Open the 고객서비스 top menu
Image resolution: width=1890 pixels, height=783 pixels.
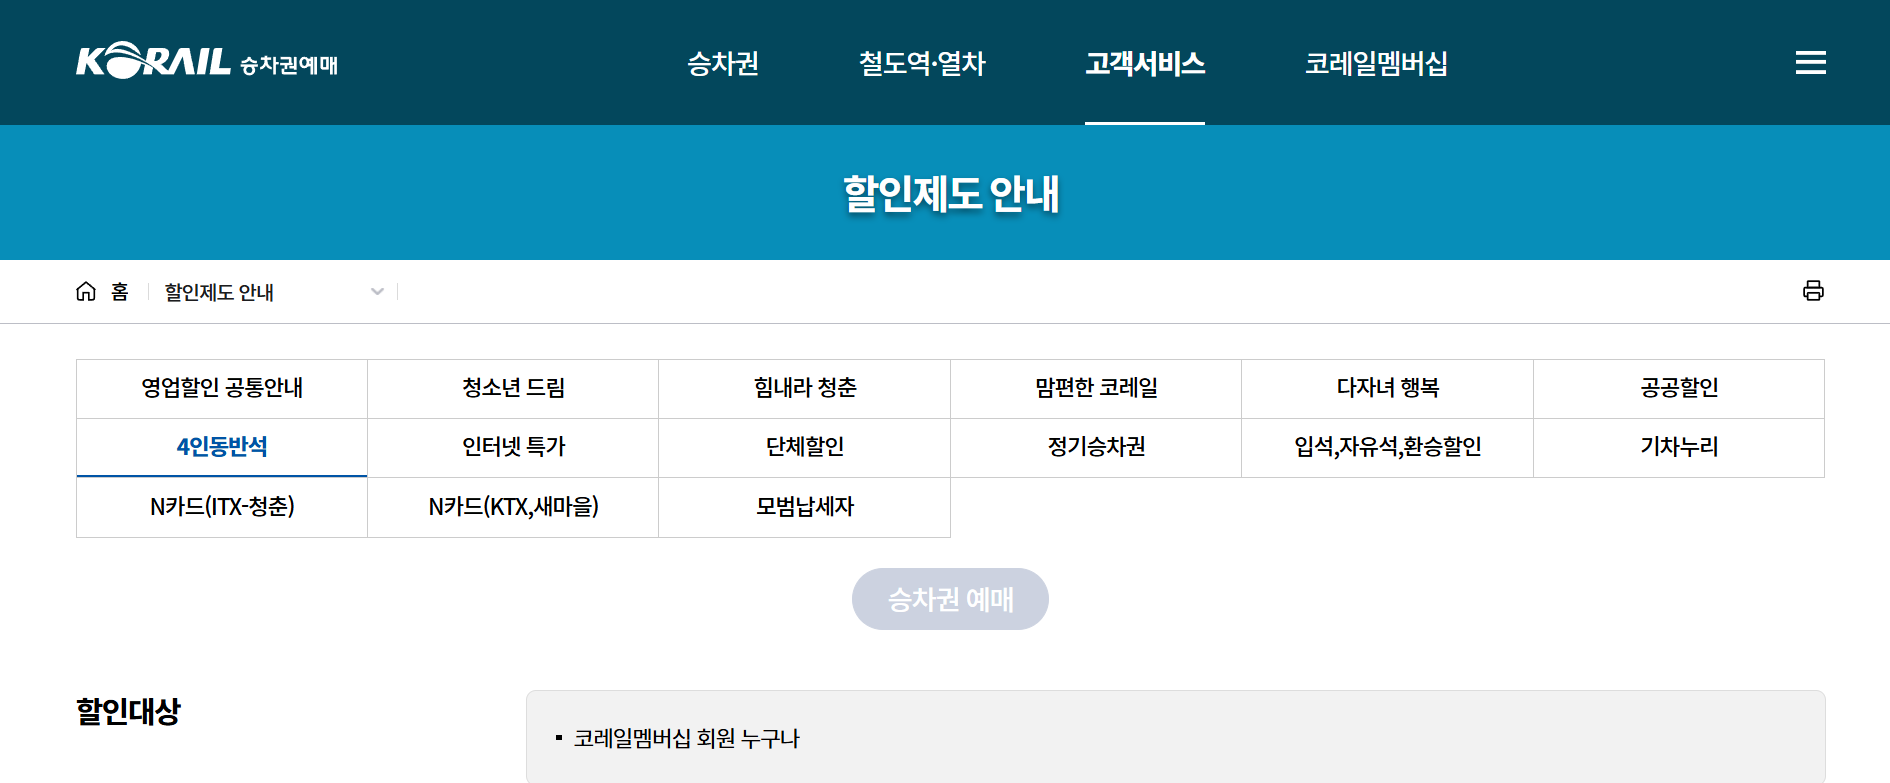tap(1145, 63)
